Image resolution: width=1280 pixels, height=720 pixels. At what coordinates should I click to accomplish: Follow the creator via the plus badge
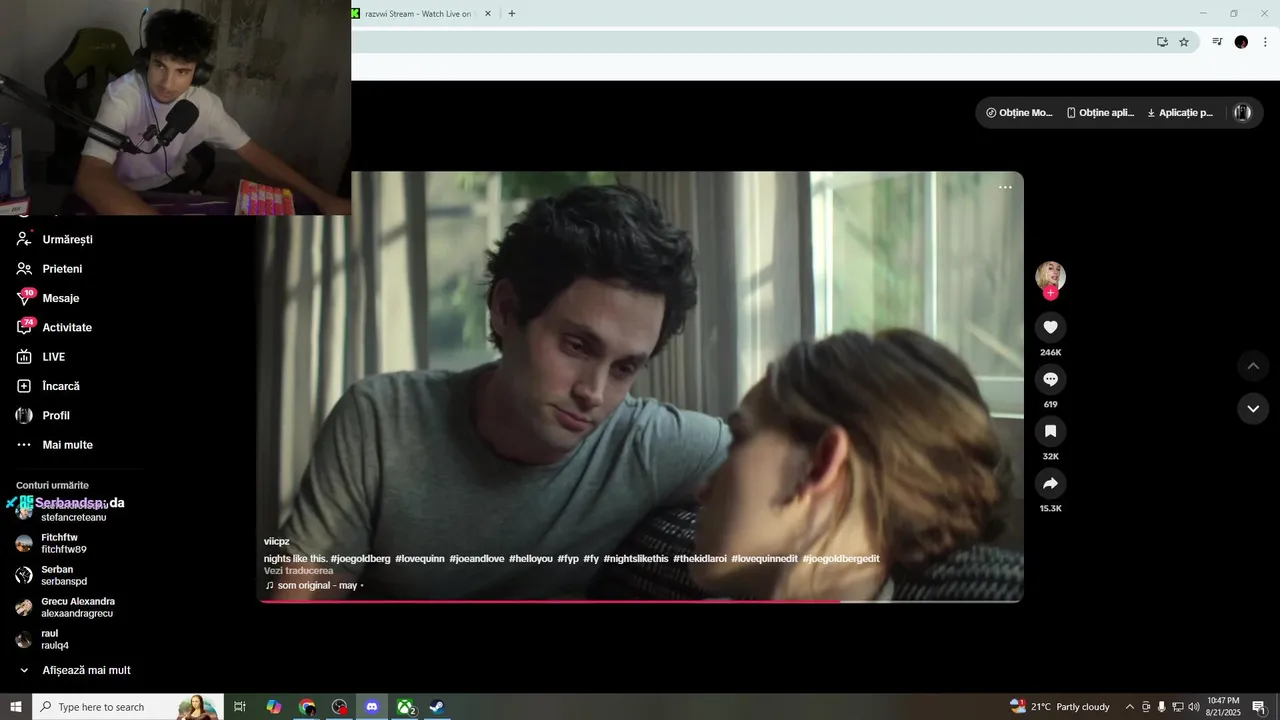(x=1050, y=293)
